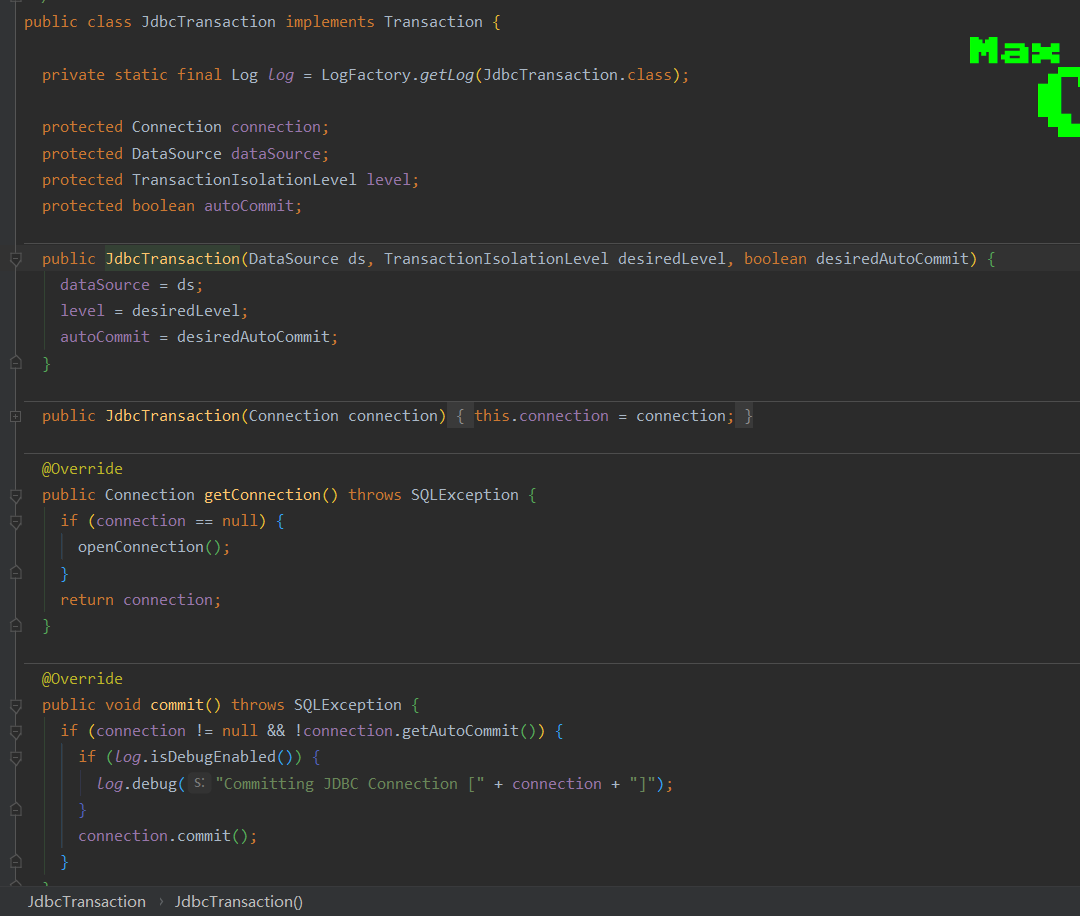Viewport: 1080px width, 916px height.
Task: Click 'SQLException' in getConnection() signature
Action: [465, 495]
